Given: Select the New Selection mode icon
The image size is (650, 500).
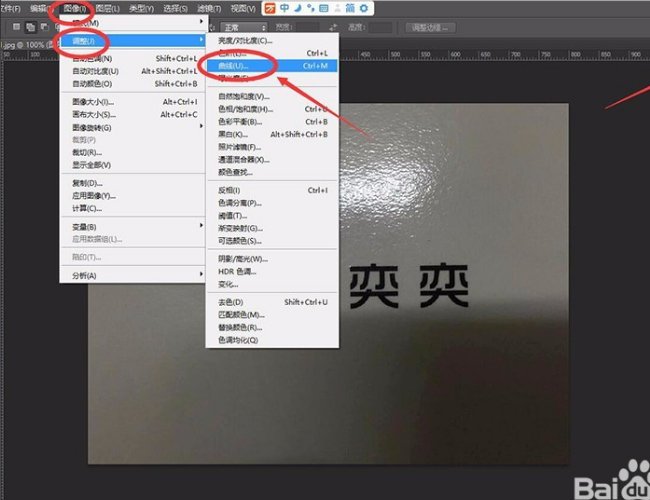Looking at the screenshot, I should click(16, 27).
